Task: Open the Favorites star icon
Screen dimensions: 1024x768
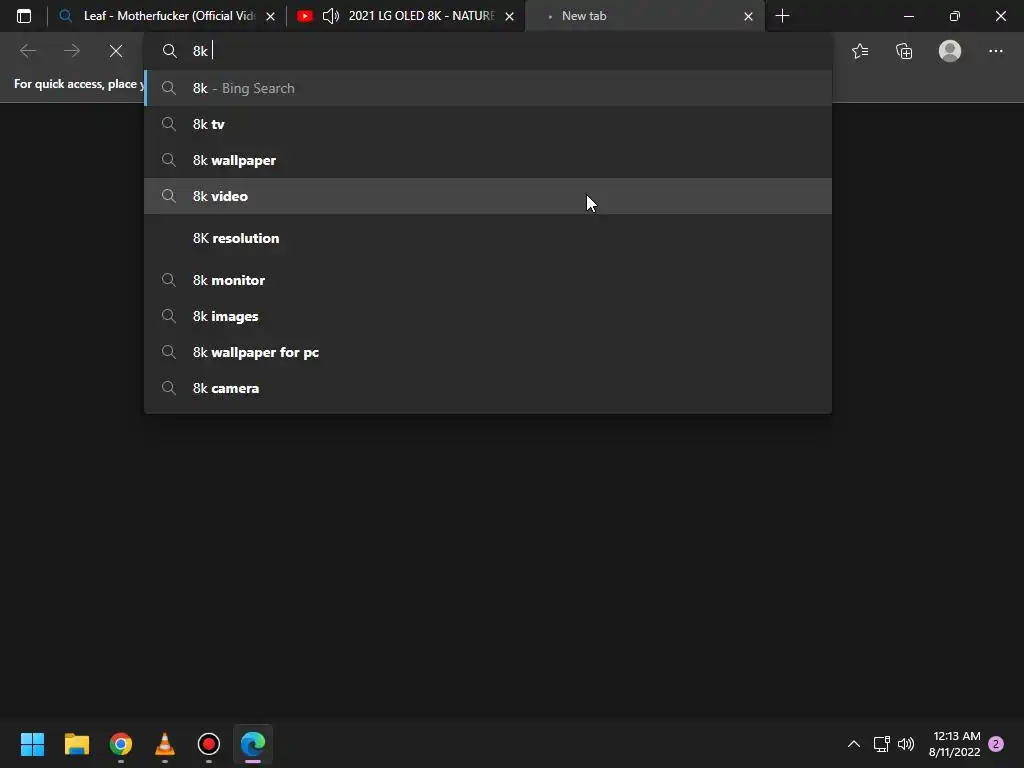Action: pyautogui.click(x=860, y=51)
